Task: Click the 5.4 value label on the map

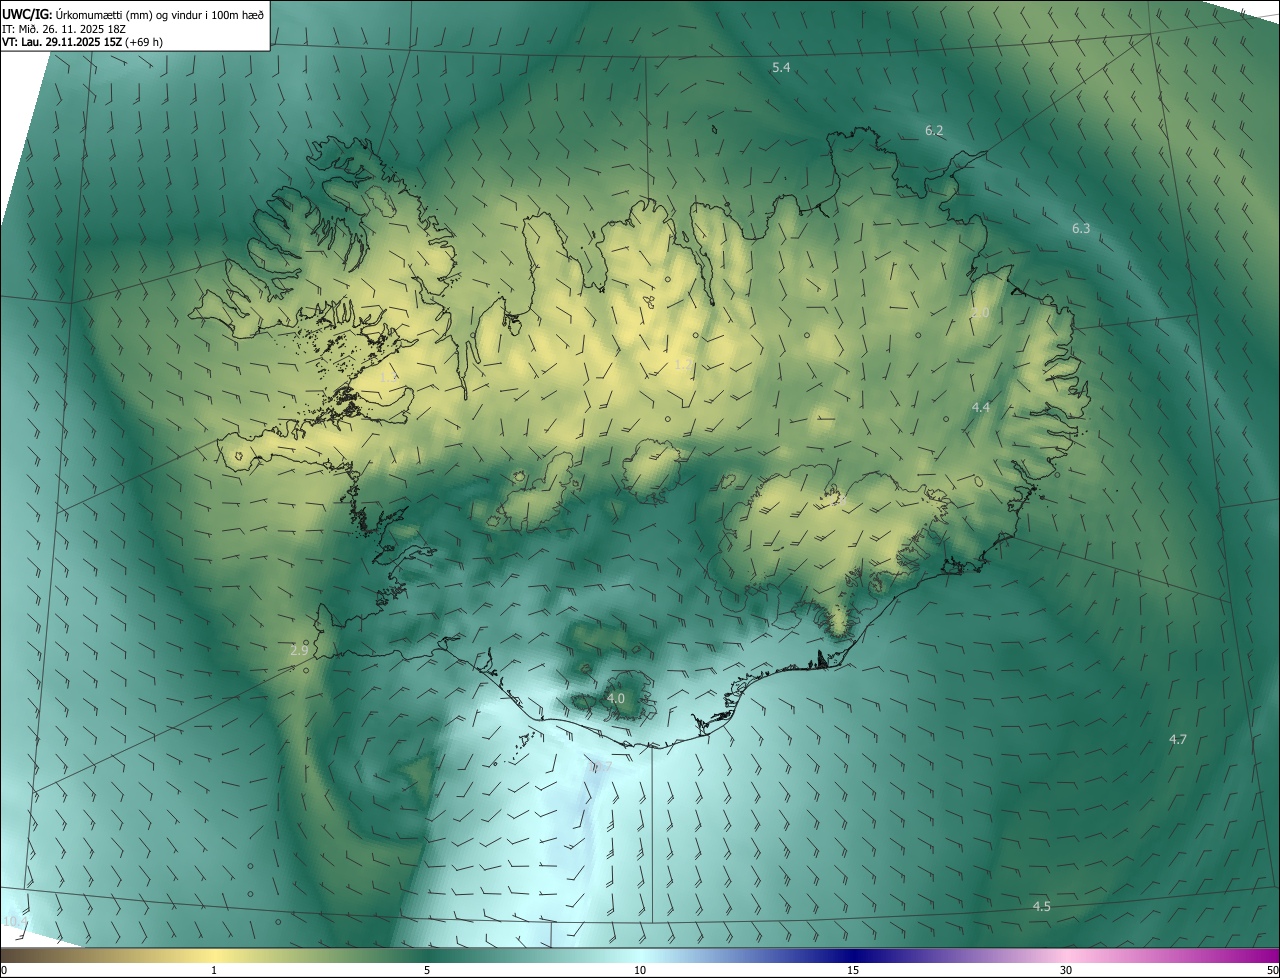Action: (781, 67)
